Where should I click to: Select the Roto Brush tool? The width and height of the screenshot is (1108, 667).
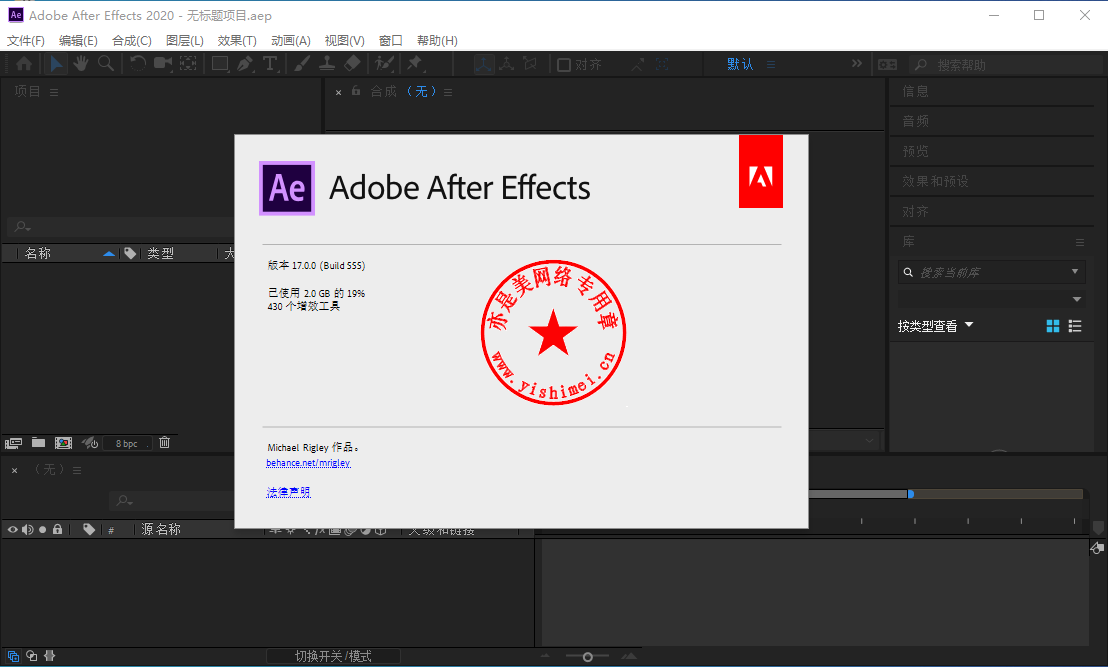point(384,64)
